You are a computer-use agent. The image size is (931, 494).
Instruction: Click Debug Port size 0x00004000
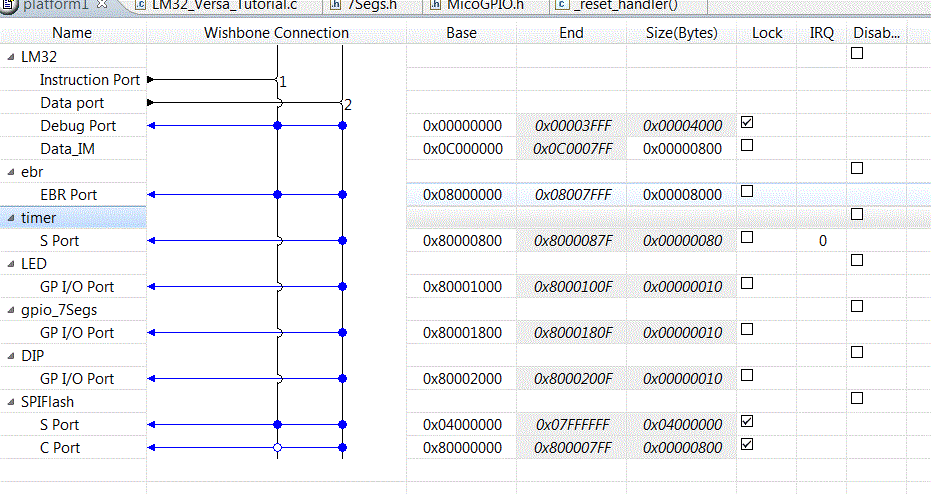point(682,126)
